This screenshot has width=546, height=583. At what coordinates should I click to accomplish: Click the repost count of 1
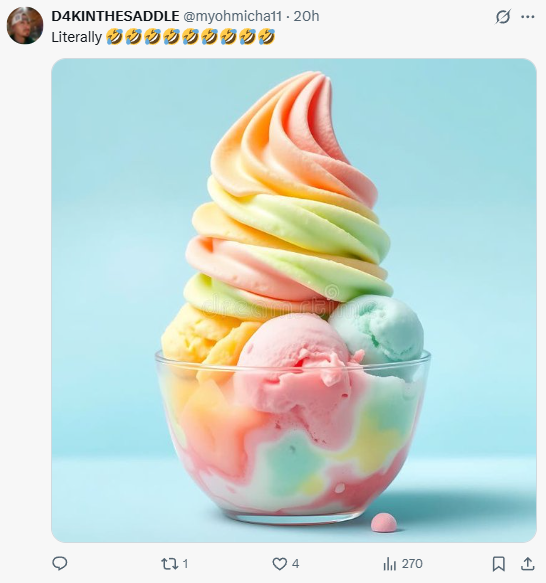185,564
